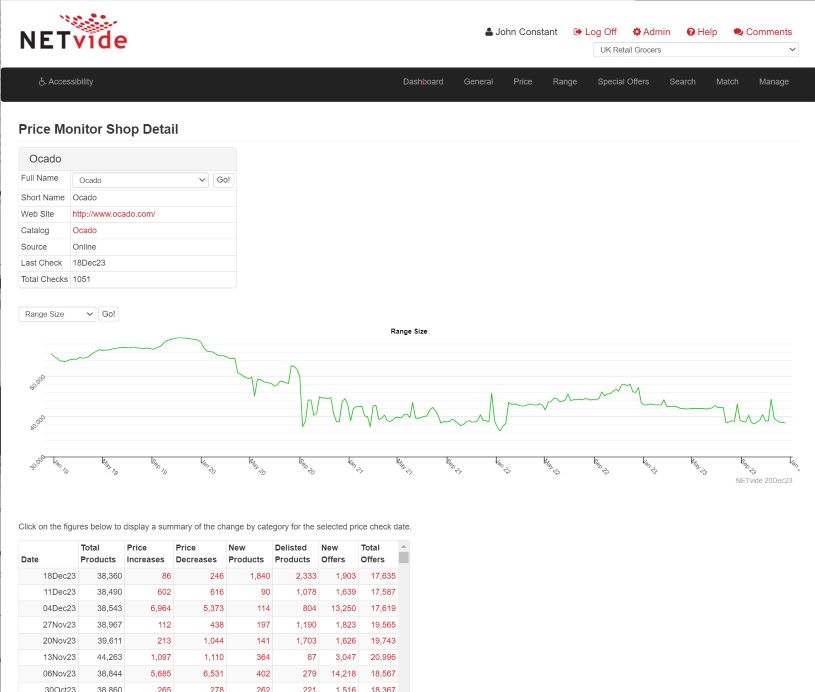Click Go! button next to Full Name

coord(224,180)
